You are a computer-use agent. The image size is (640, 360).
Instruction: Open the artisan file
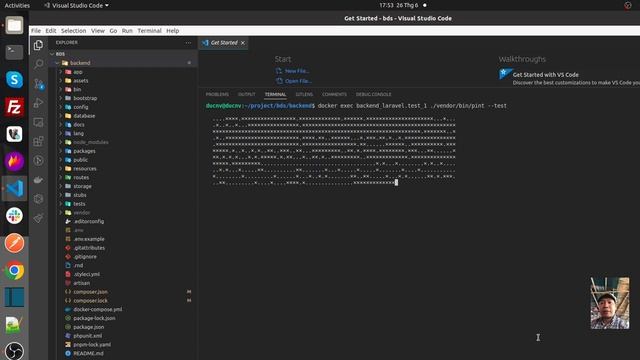click(82, 283)
